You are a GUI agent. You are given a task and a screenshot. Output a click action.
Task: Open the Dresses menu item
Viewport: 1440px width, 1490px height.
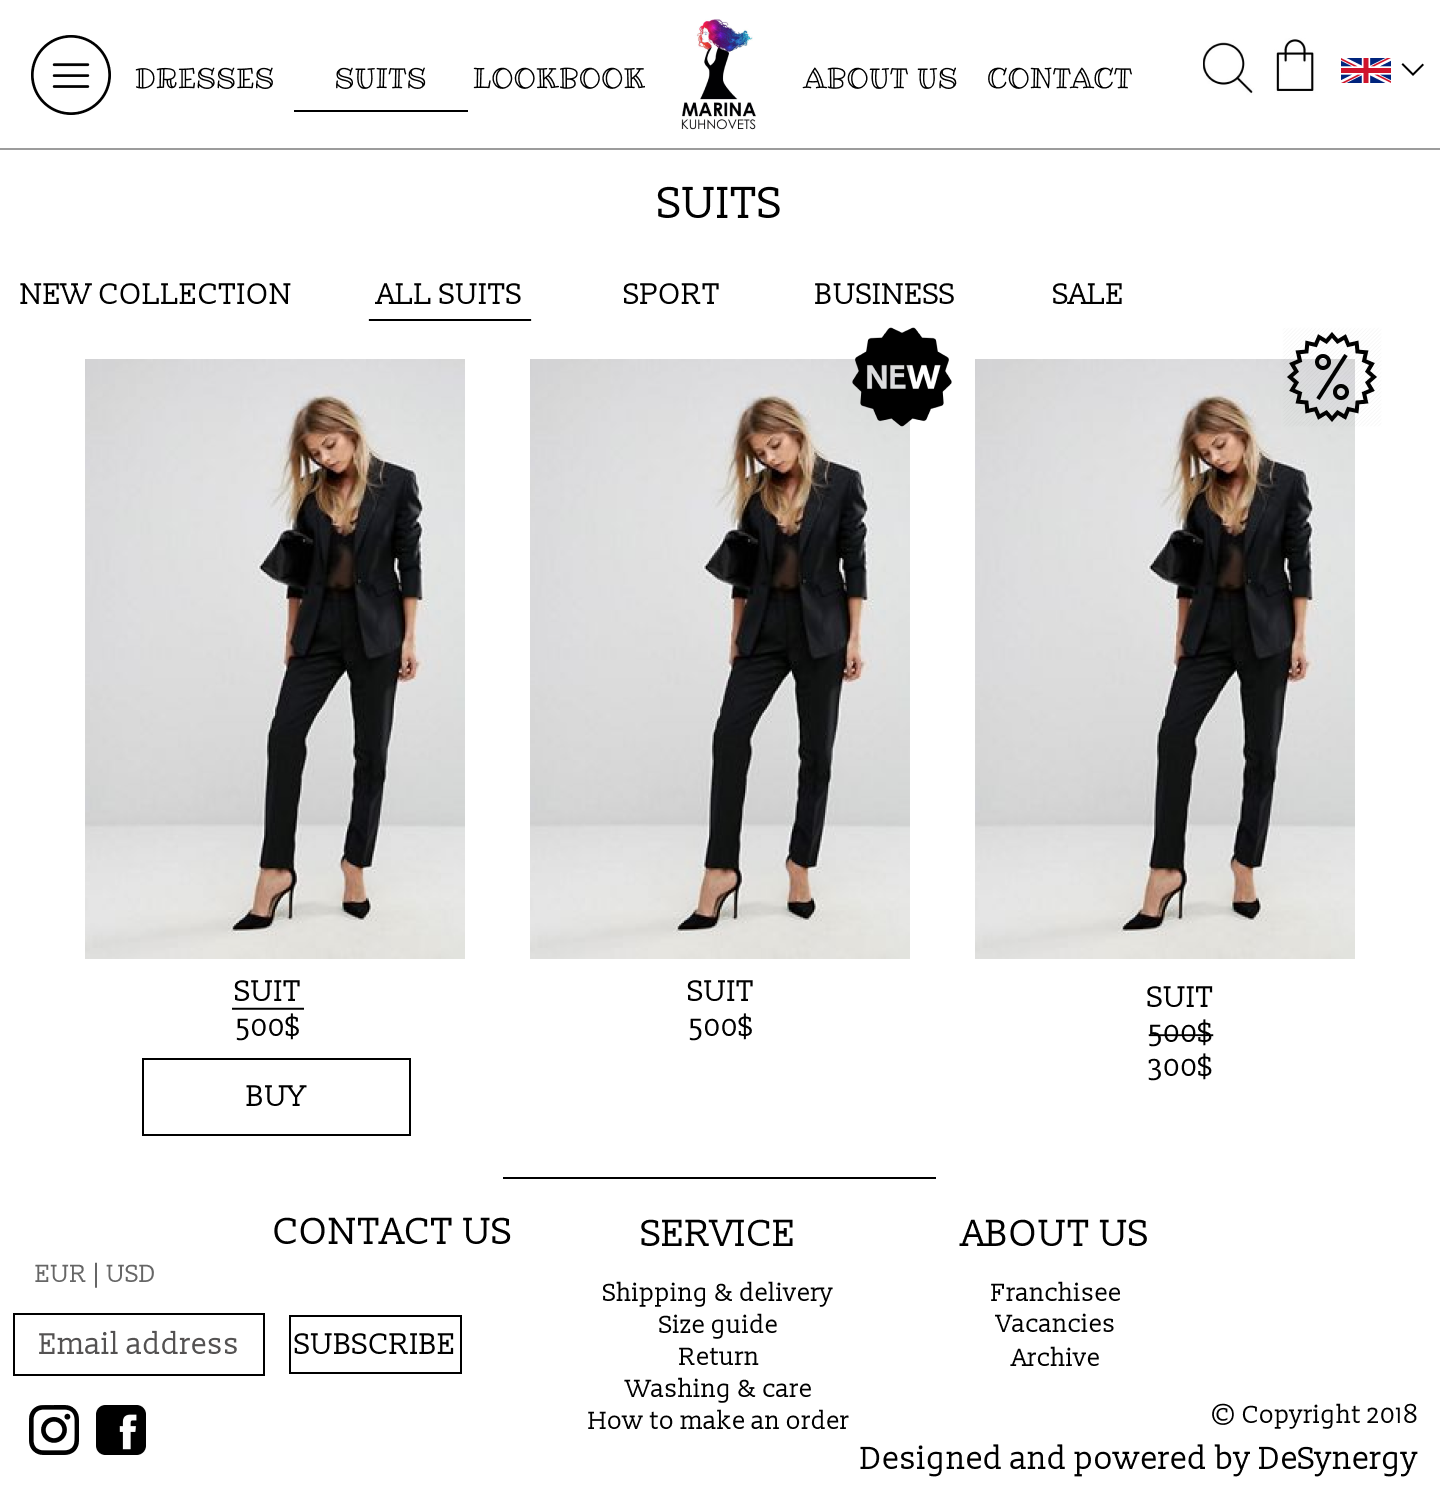point(205,78)
